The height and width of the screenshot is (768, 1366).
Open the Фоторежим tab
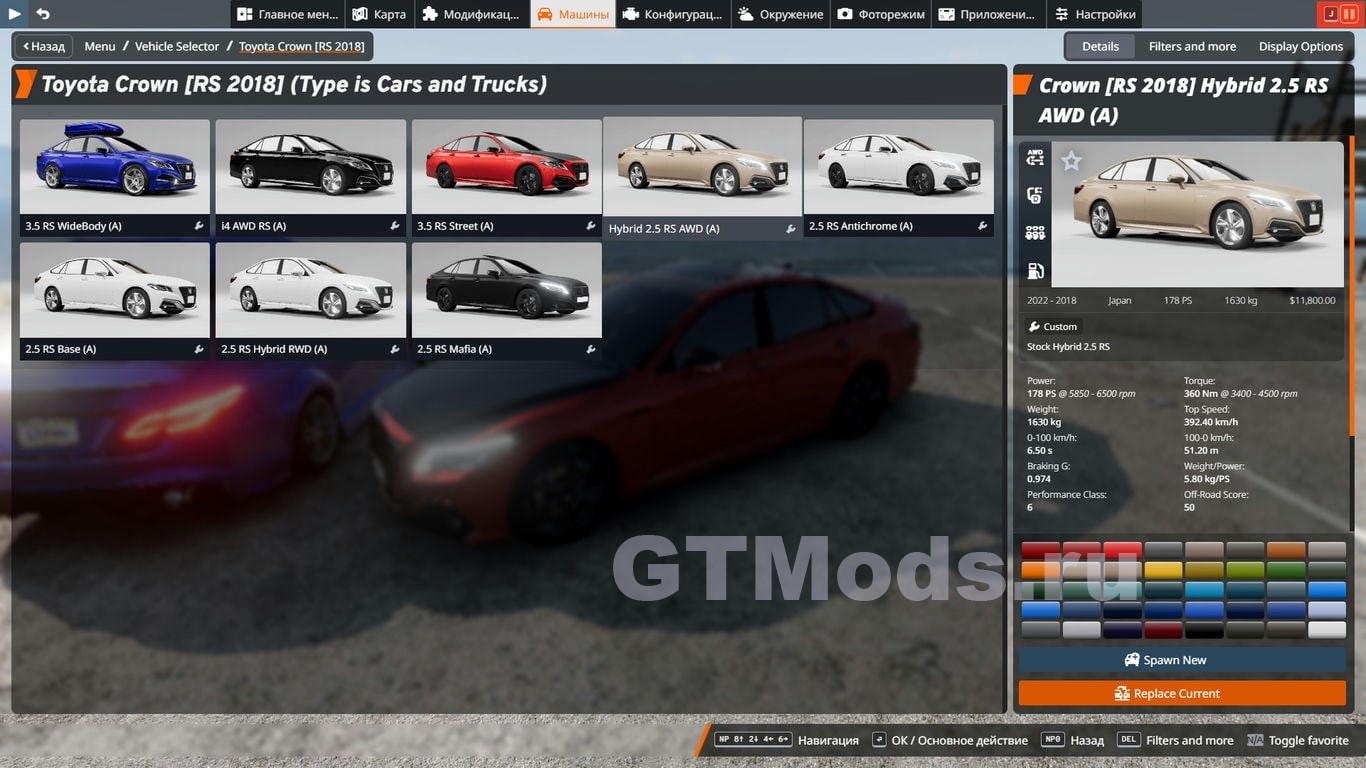click(x=881, y=14)
